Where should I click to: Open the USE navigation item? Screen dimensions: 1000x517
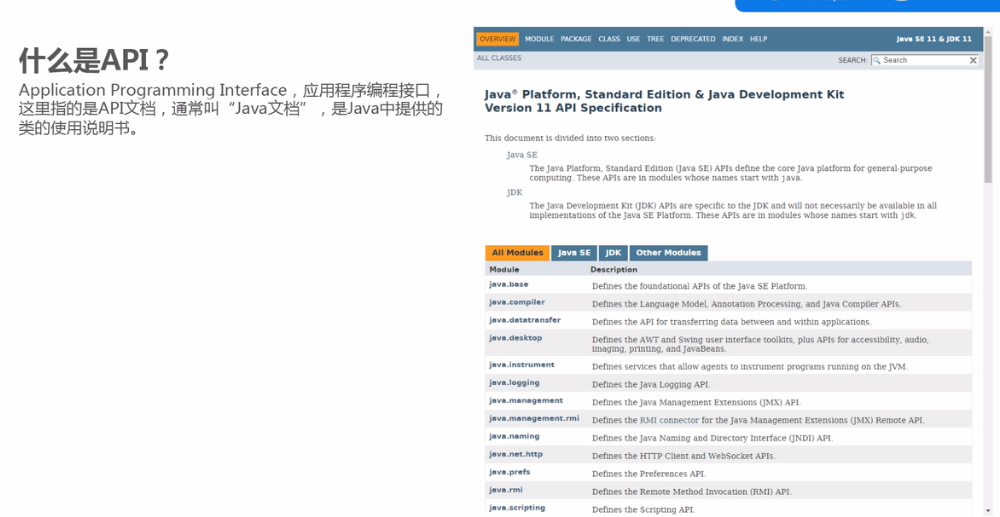[633, 39]
